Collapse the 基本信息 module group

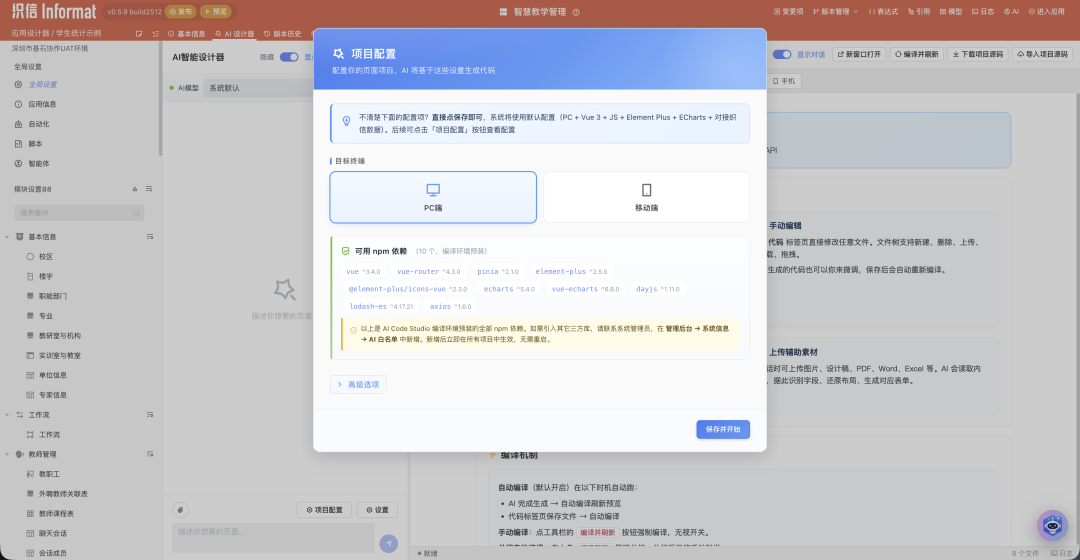[8, 237]
